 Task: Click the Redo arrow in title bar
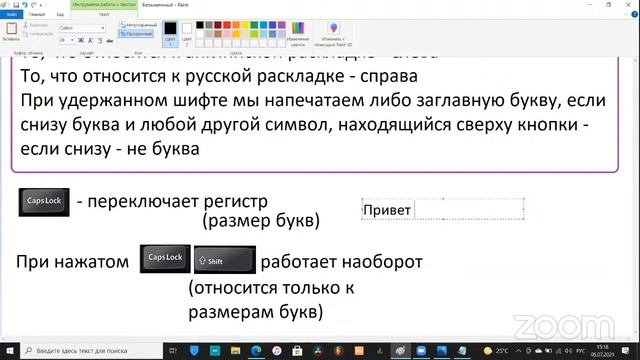click(34, 5)
